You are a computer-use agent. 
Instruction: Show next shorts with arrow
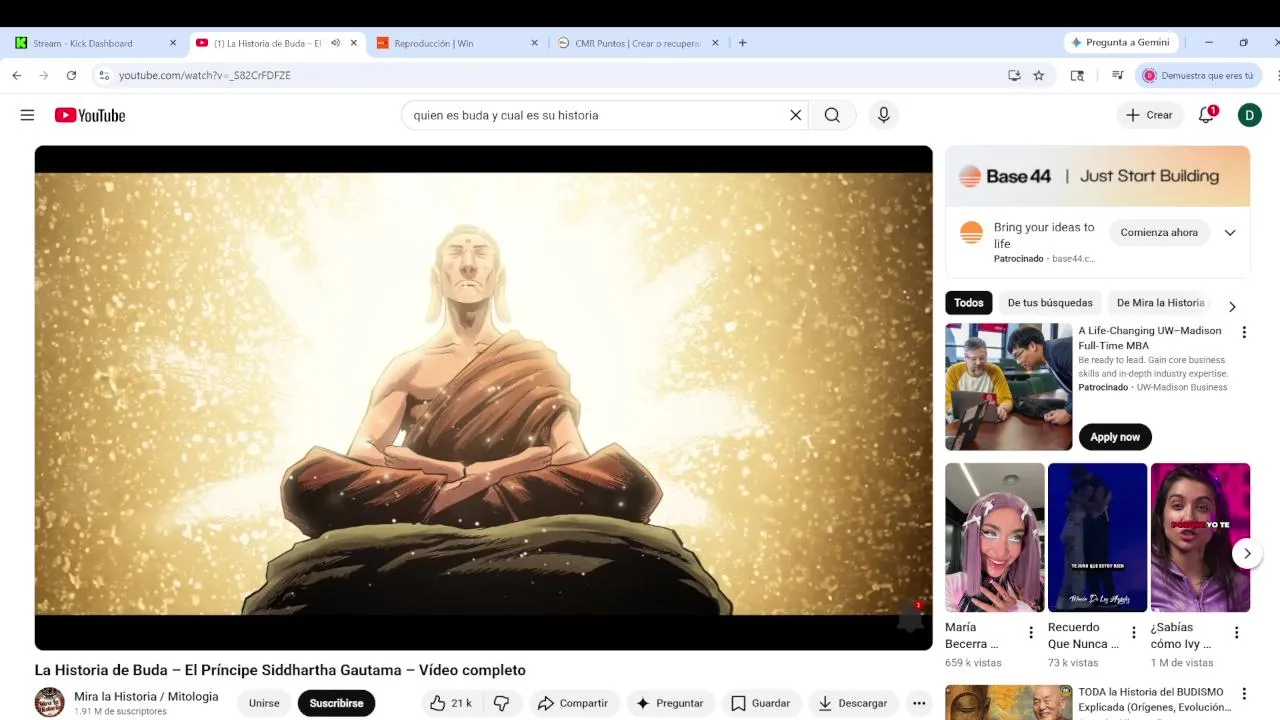point(1246,553)
